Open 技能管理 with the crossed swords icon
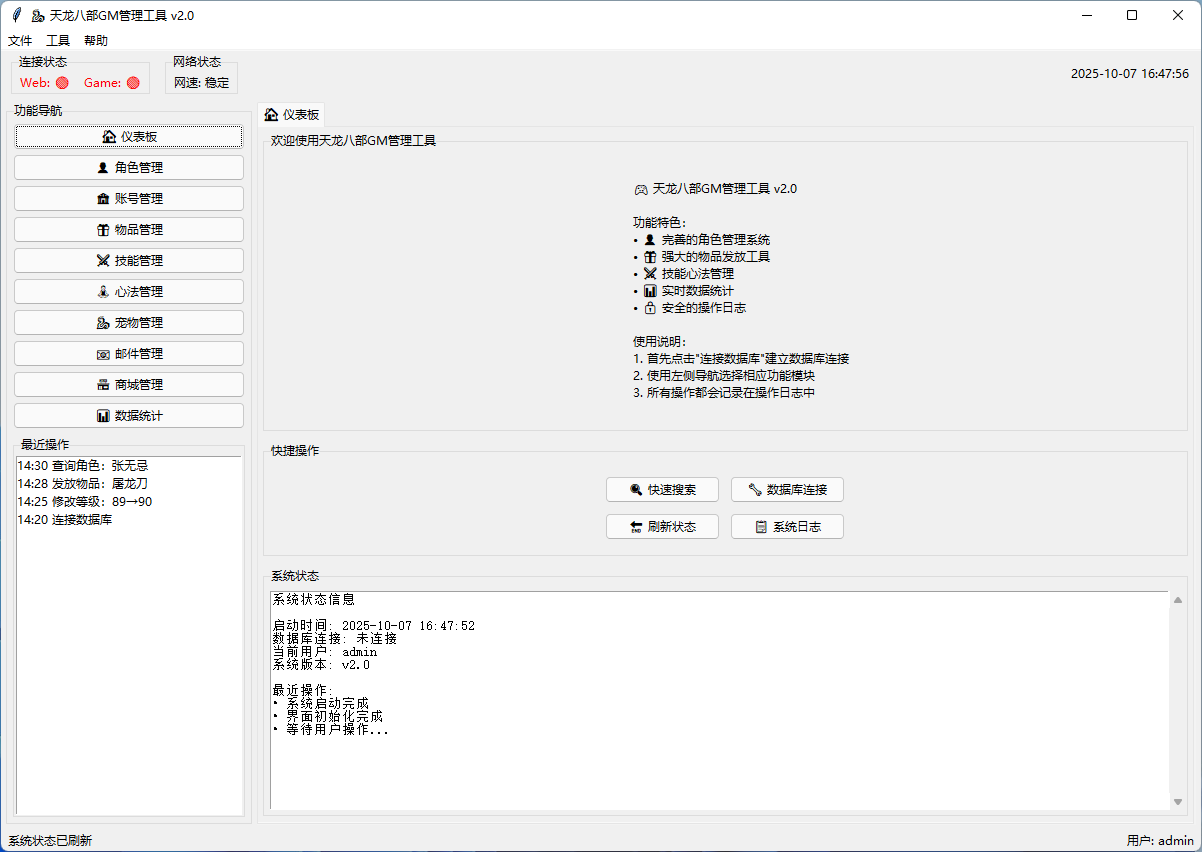This screenshot has width=1202, height=852. point(129,261)
